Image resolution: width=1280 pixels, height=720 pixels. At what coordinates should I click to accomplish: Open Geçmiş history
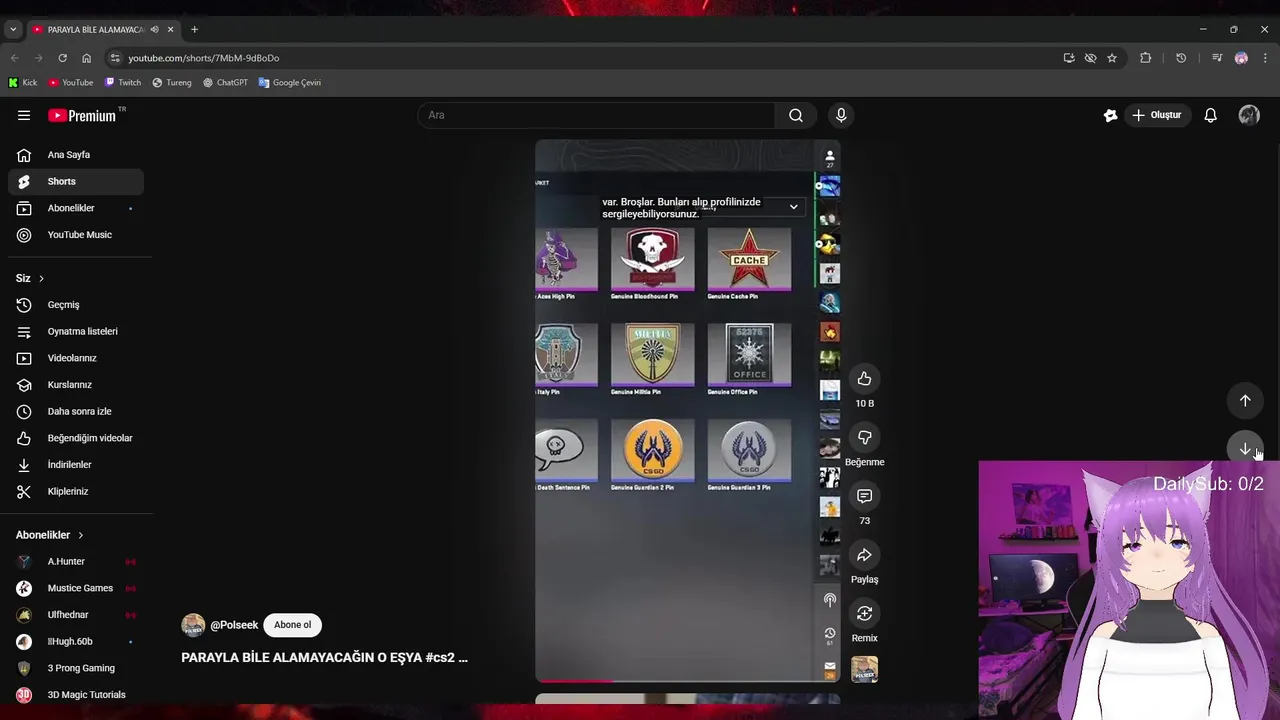(76, 305)
